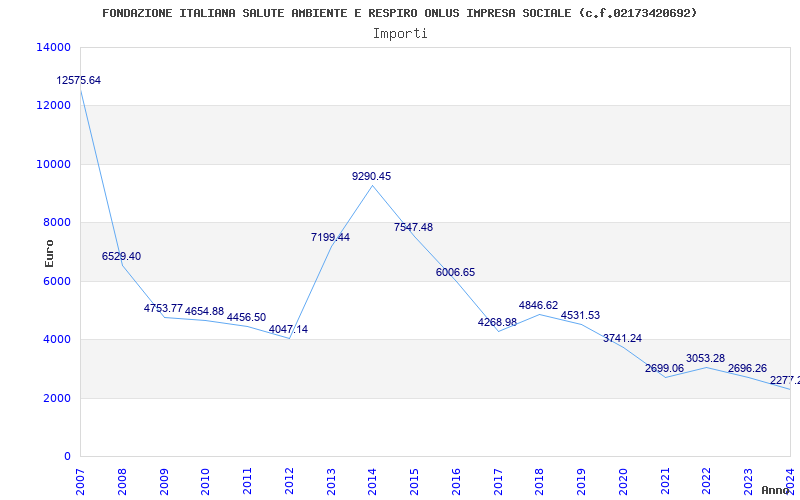Click the 0 y-axis tick label
The height and width of the screenshot is (500, 800).
pos(67,456)
